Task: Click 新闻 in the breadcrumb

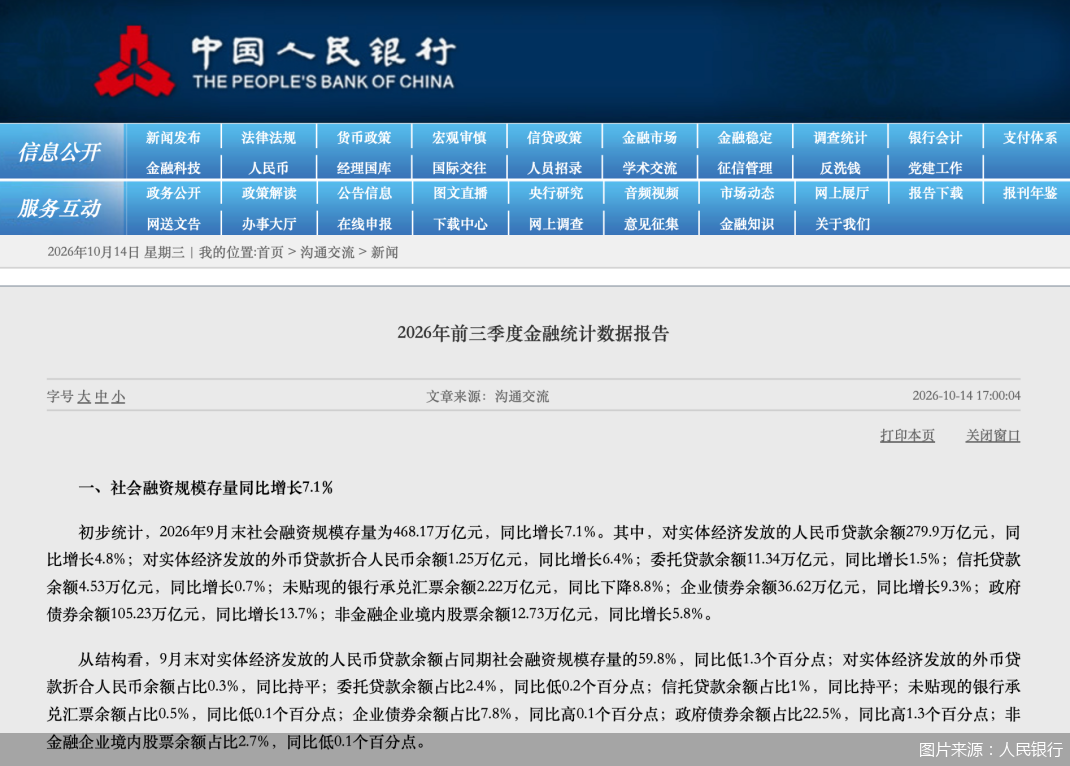Action: (x=384, y=252)
